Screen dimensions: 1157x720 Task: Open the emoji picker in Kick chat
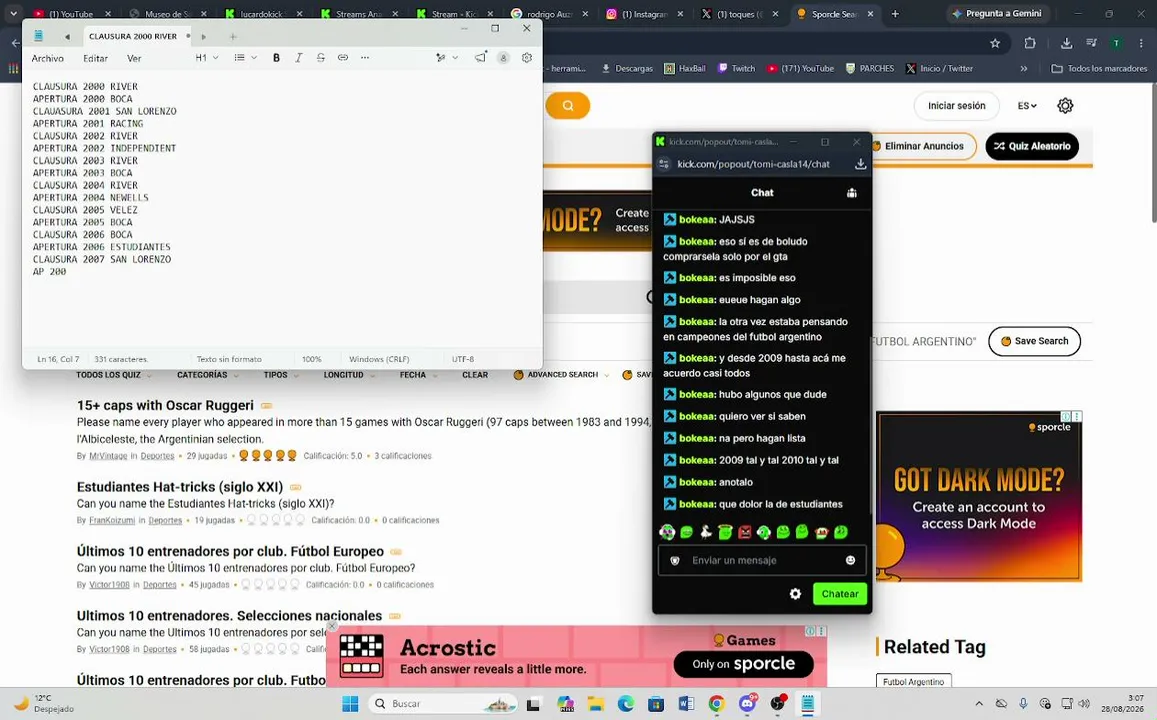[x=850, y=560]
